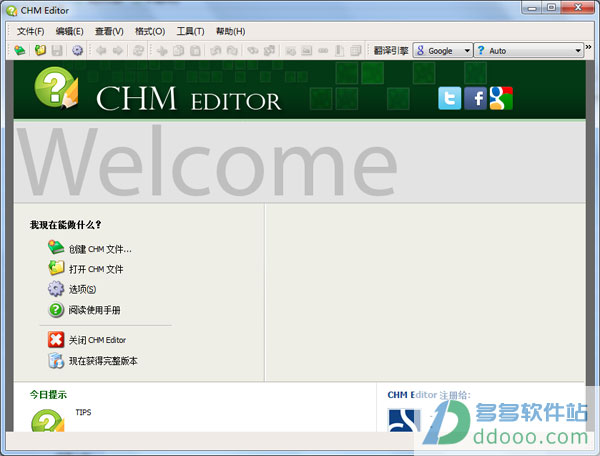Viewport: 600px width, 456px height.
Task: Open the 工具(T) menu
Action: coord(190,31)
